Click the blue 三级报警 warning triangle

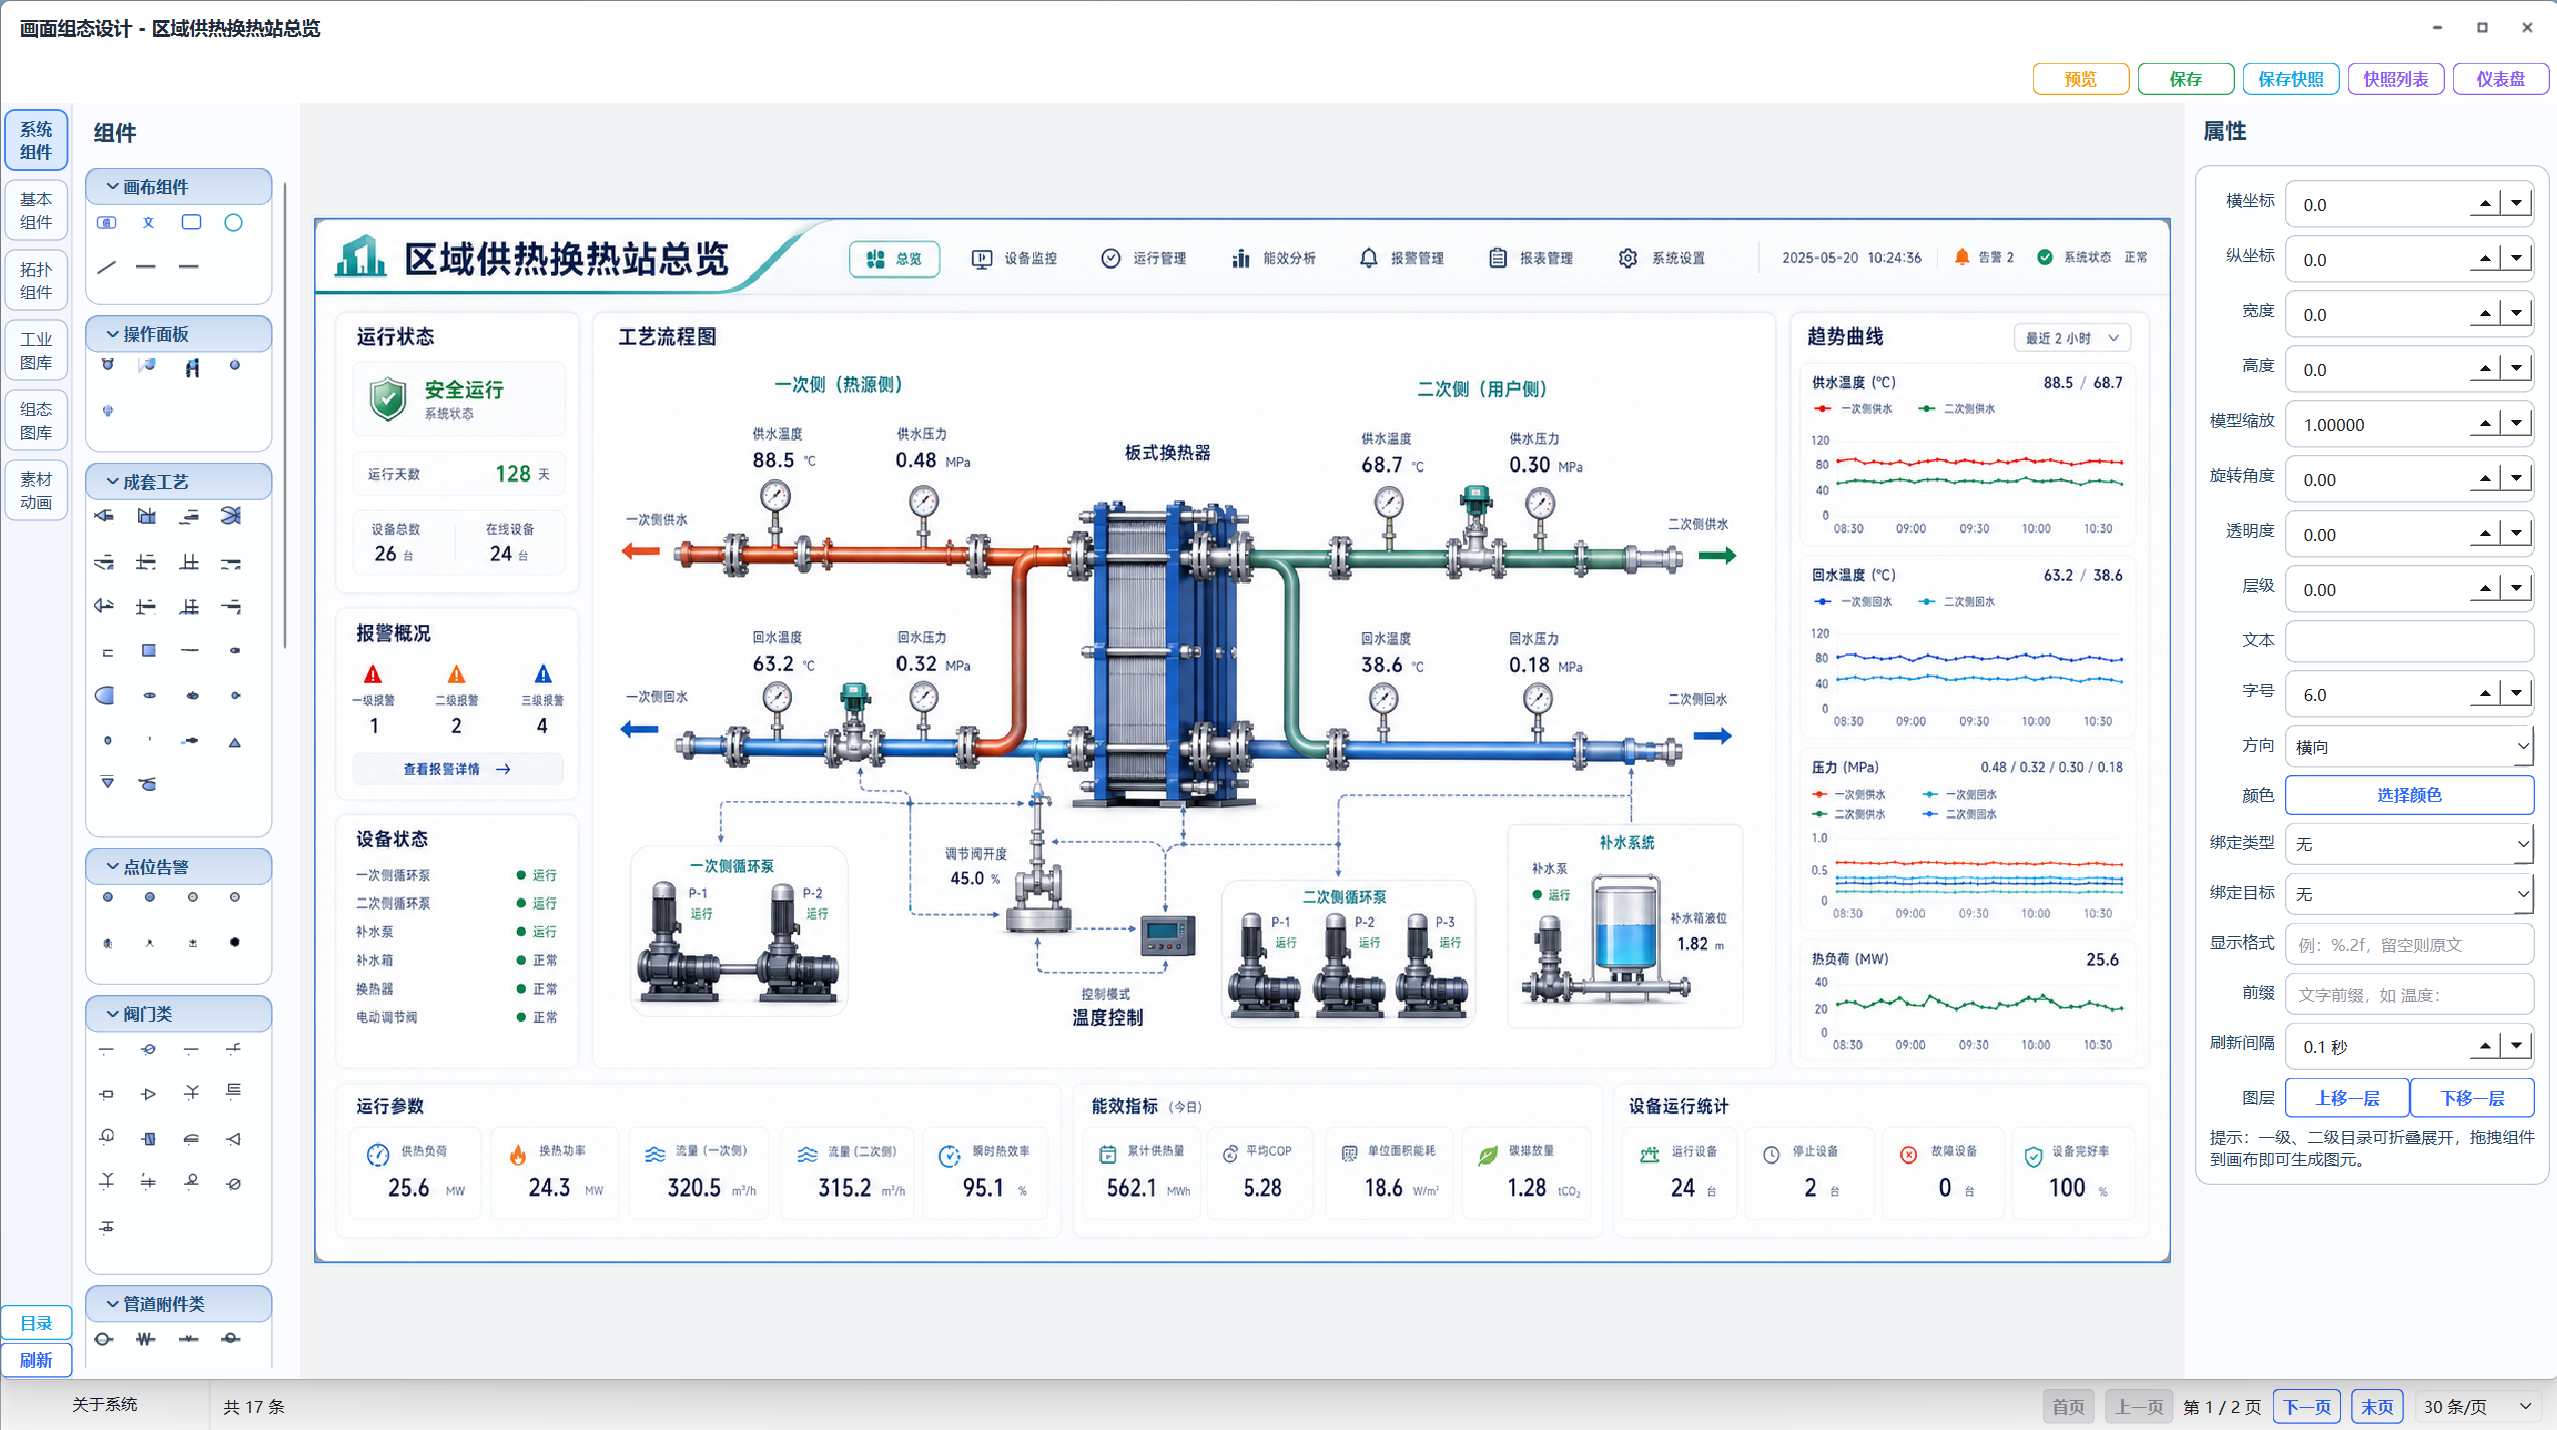[542, 674]
